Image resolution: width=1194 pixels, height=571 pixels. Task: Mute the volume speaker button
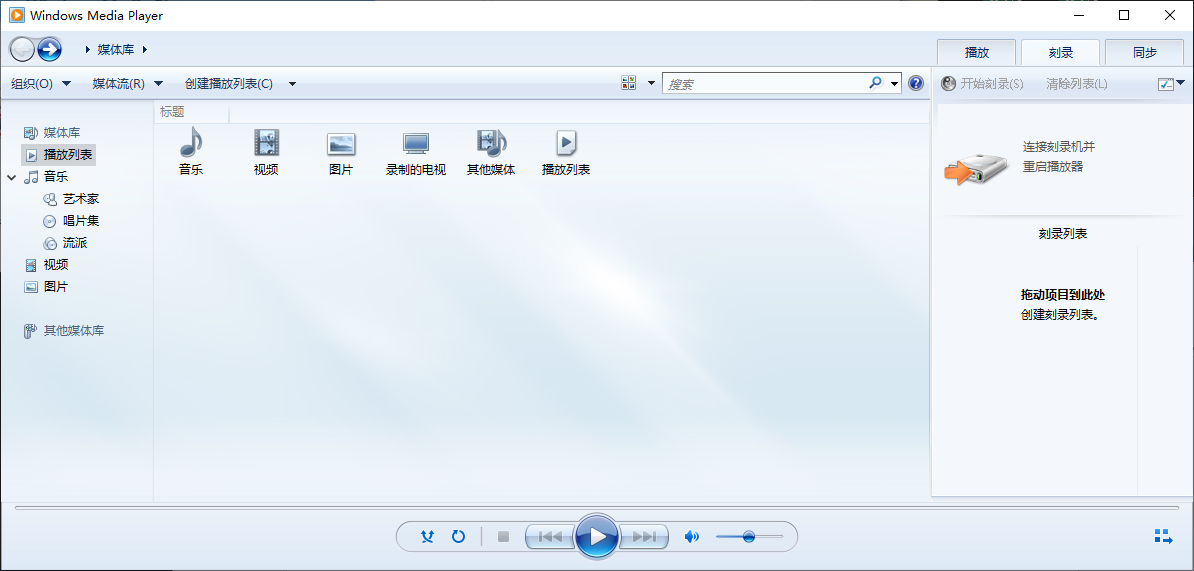tap(691, 537)
